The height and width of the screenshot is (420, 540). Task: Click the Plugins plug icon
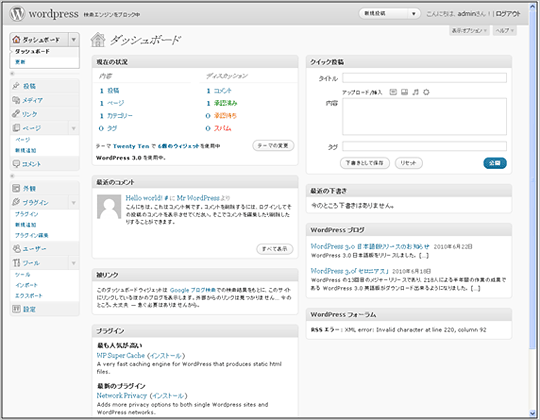pyautogui.click(x=16, y=202)
